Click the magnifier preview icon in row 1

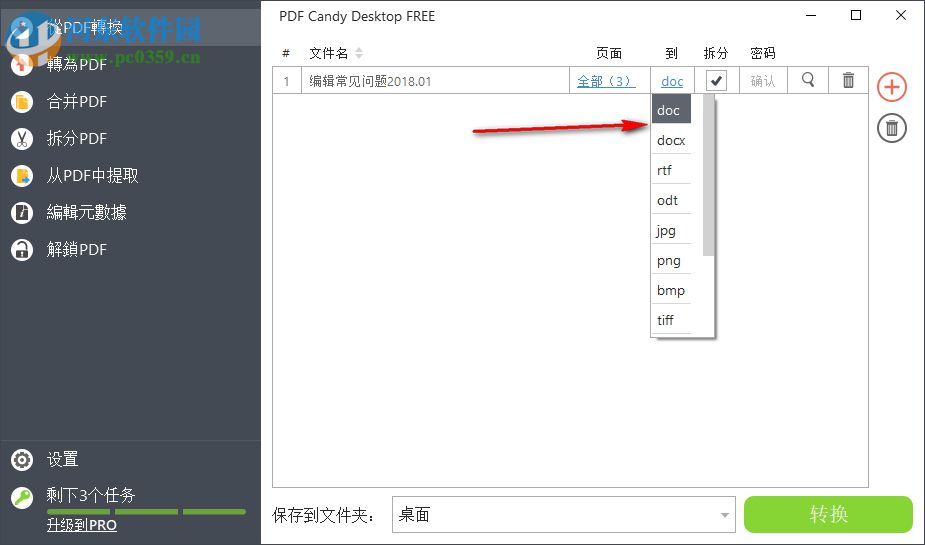pos(808,80)
